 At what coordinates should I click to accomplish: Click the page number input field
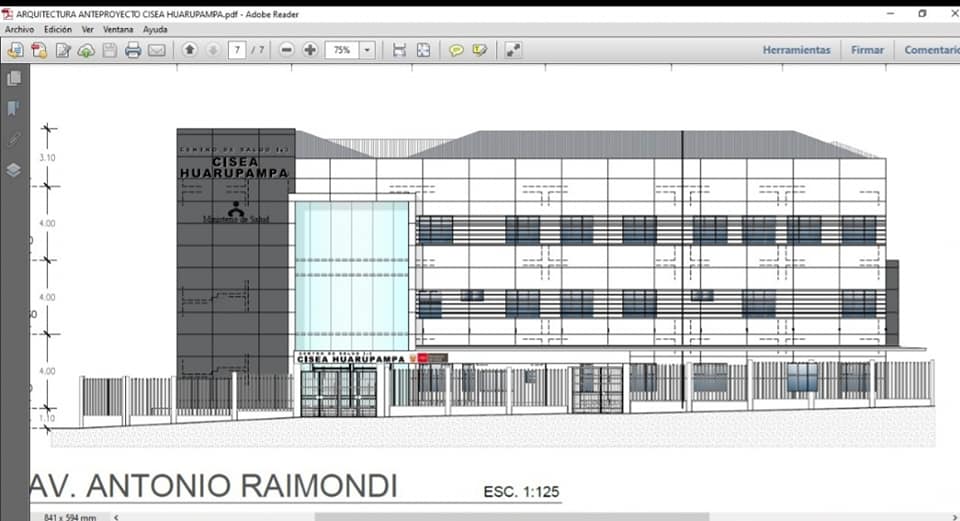[x=237, y=50]
